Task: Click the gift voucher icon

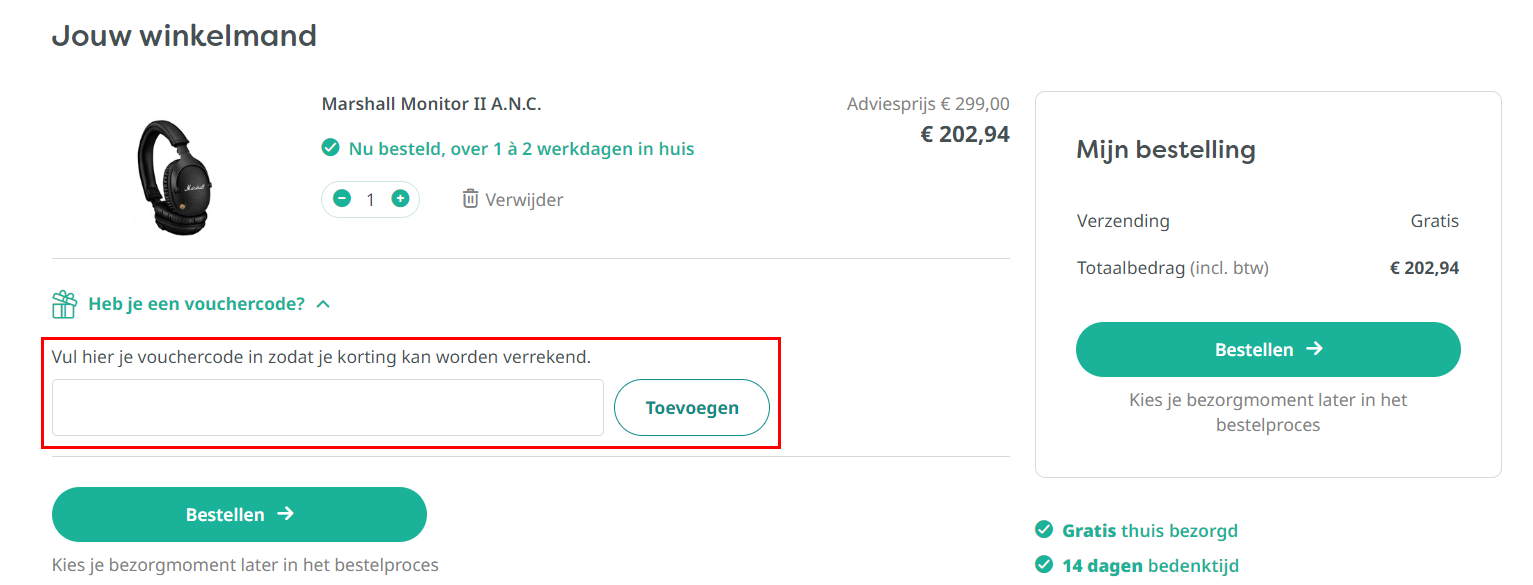Action: tap(64, 304)
